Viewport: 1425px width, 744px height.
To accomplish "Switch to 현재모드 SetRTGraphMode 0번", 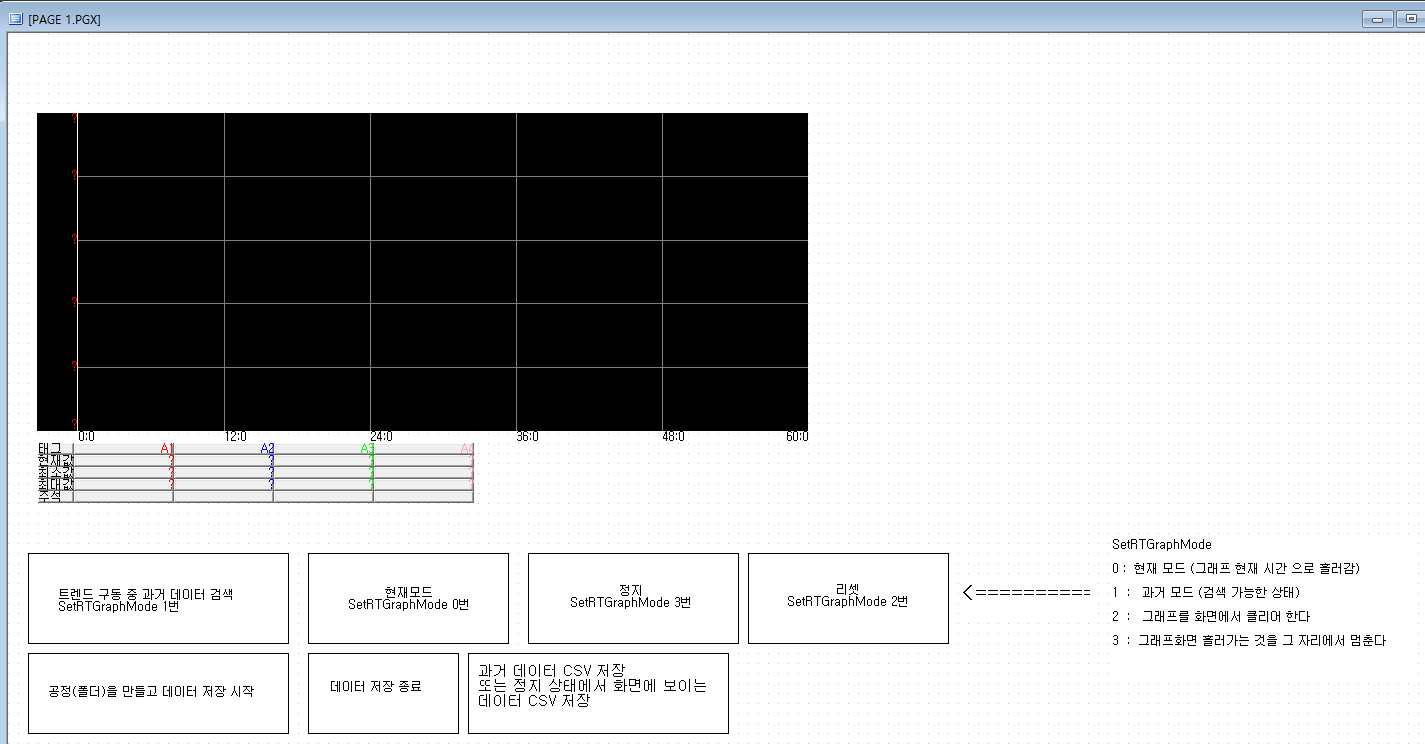I will (x=408, y=598).
